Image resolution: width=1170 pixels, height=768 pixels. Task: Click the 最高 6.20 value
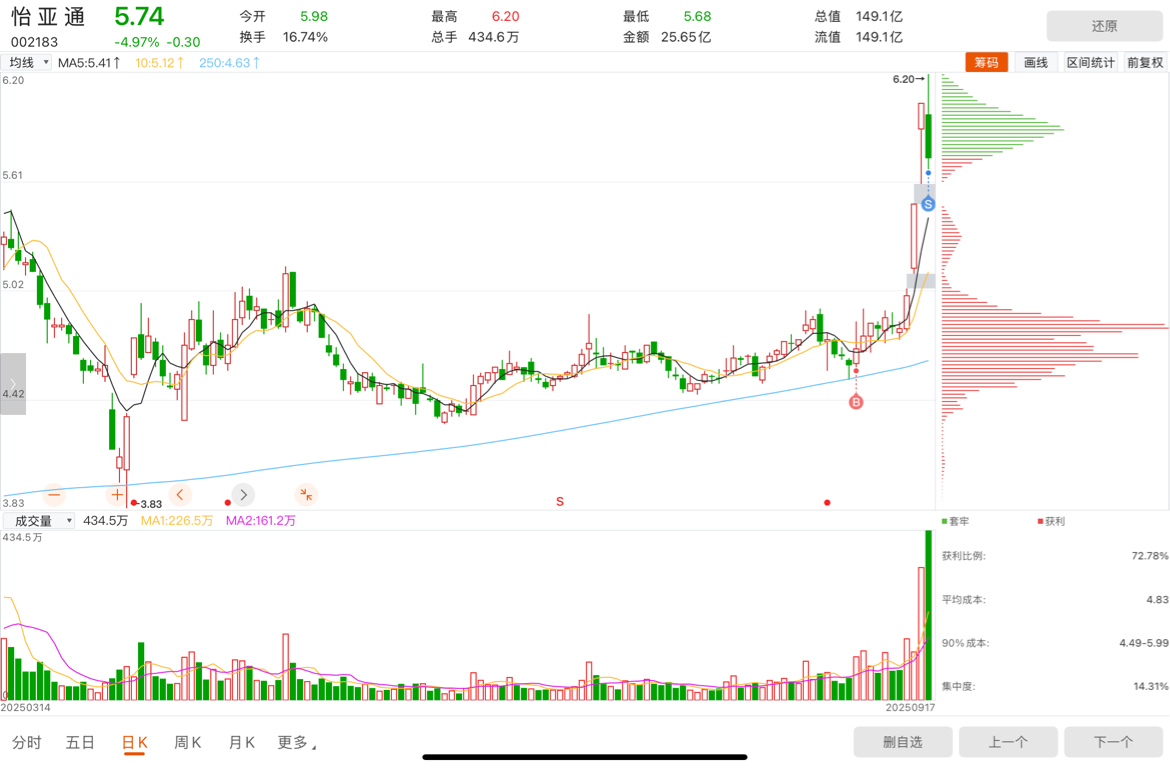(505, 16)
